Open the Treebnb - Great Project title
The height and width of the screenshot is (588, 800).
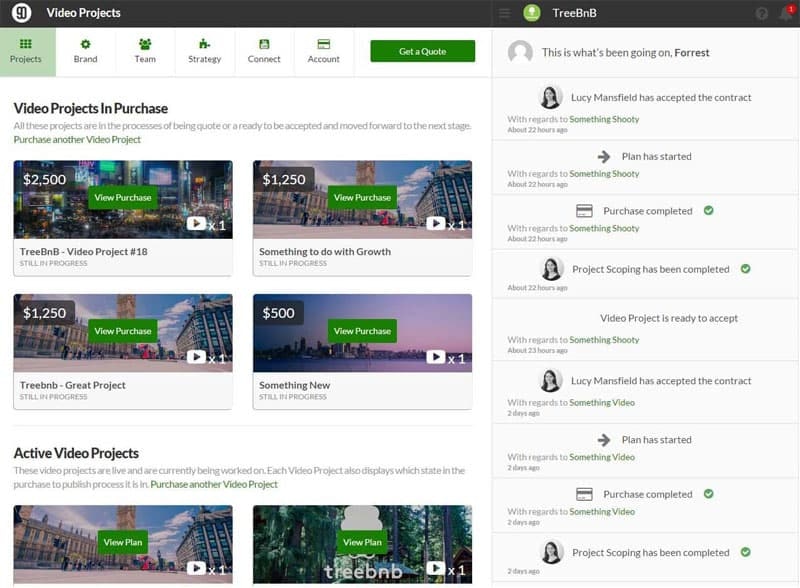(72, 385)
